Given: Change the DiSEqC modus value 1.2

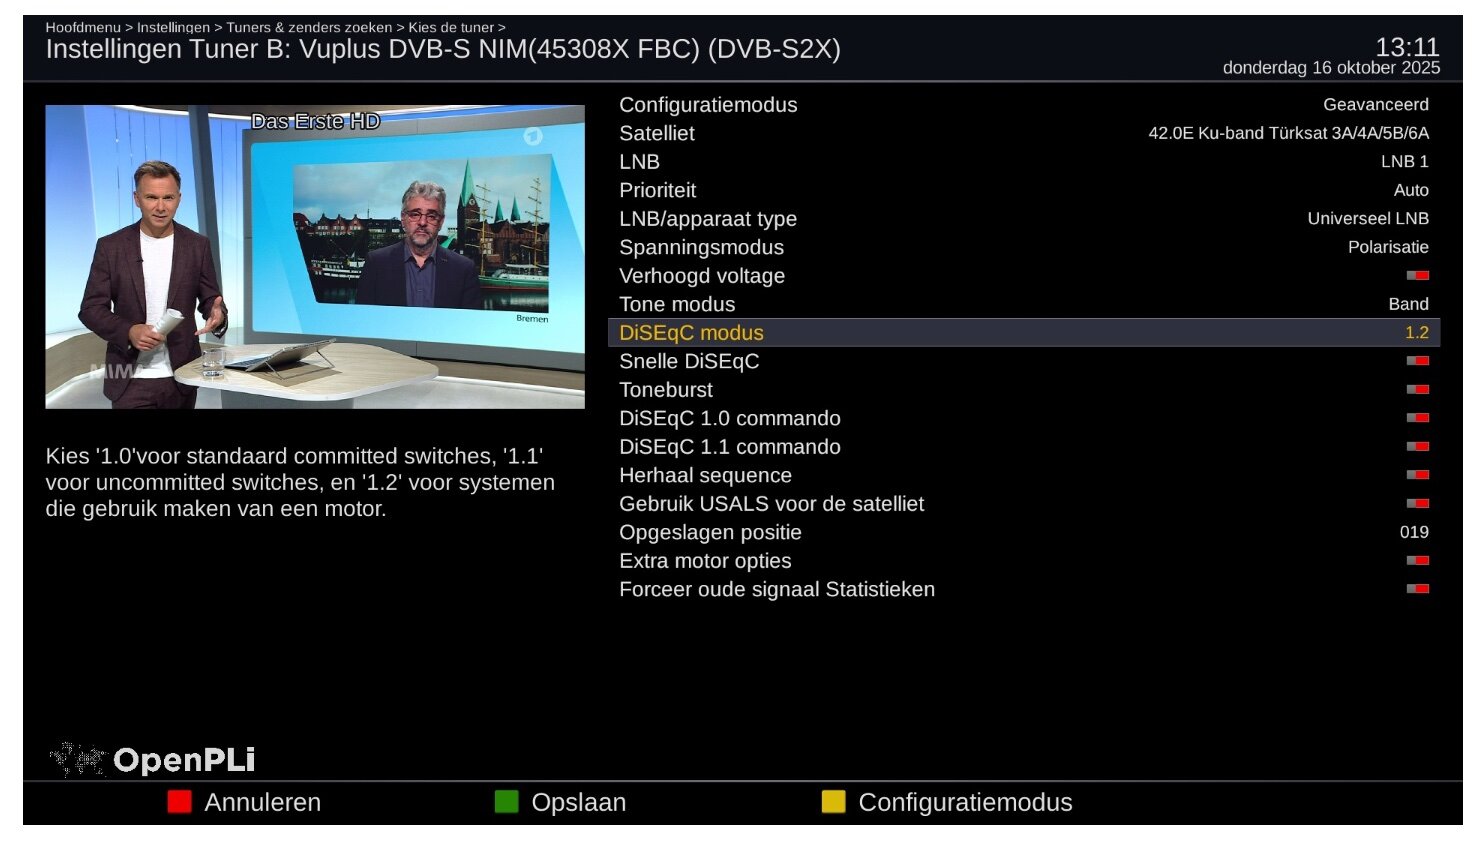Looking at the screenshot, I should point(1417,333).
